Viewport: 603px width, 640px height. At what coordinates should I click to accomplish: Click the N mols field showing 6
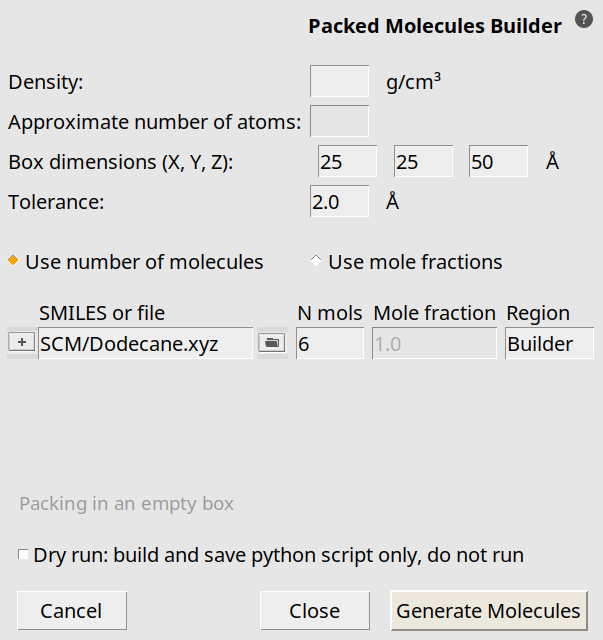pyautogui.click(x=330, y=344)
